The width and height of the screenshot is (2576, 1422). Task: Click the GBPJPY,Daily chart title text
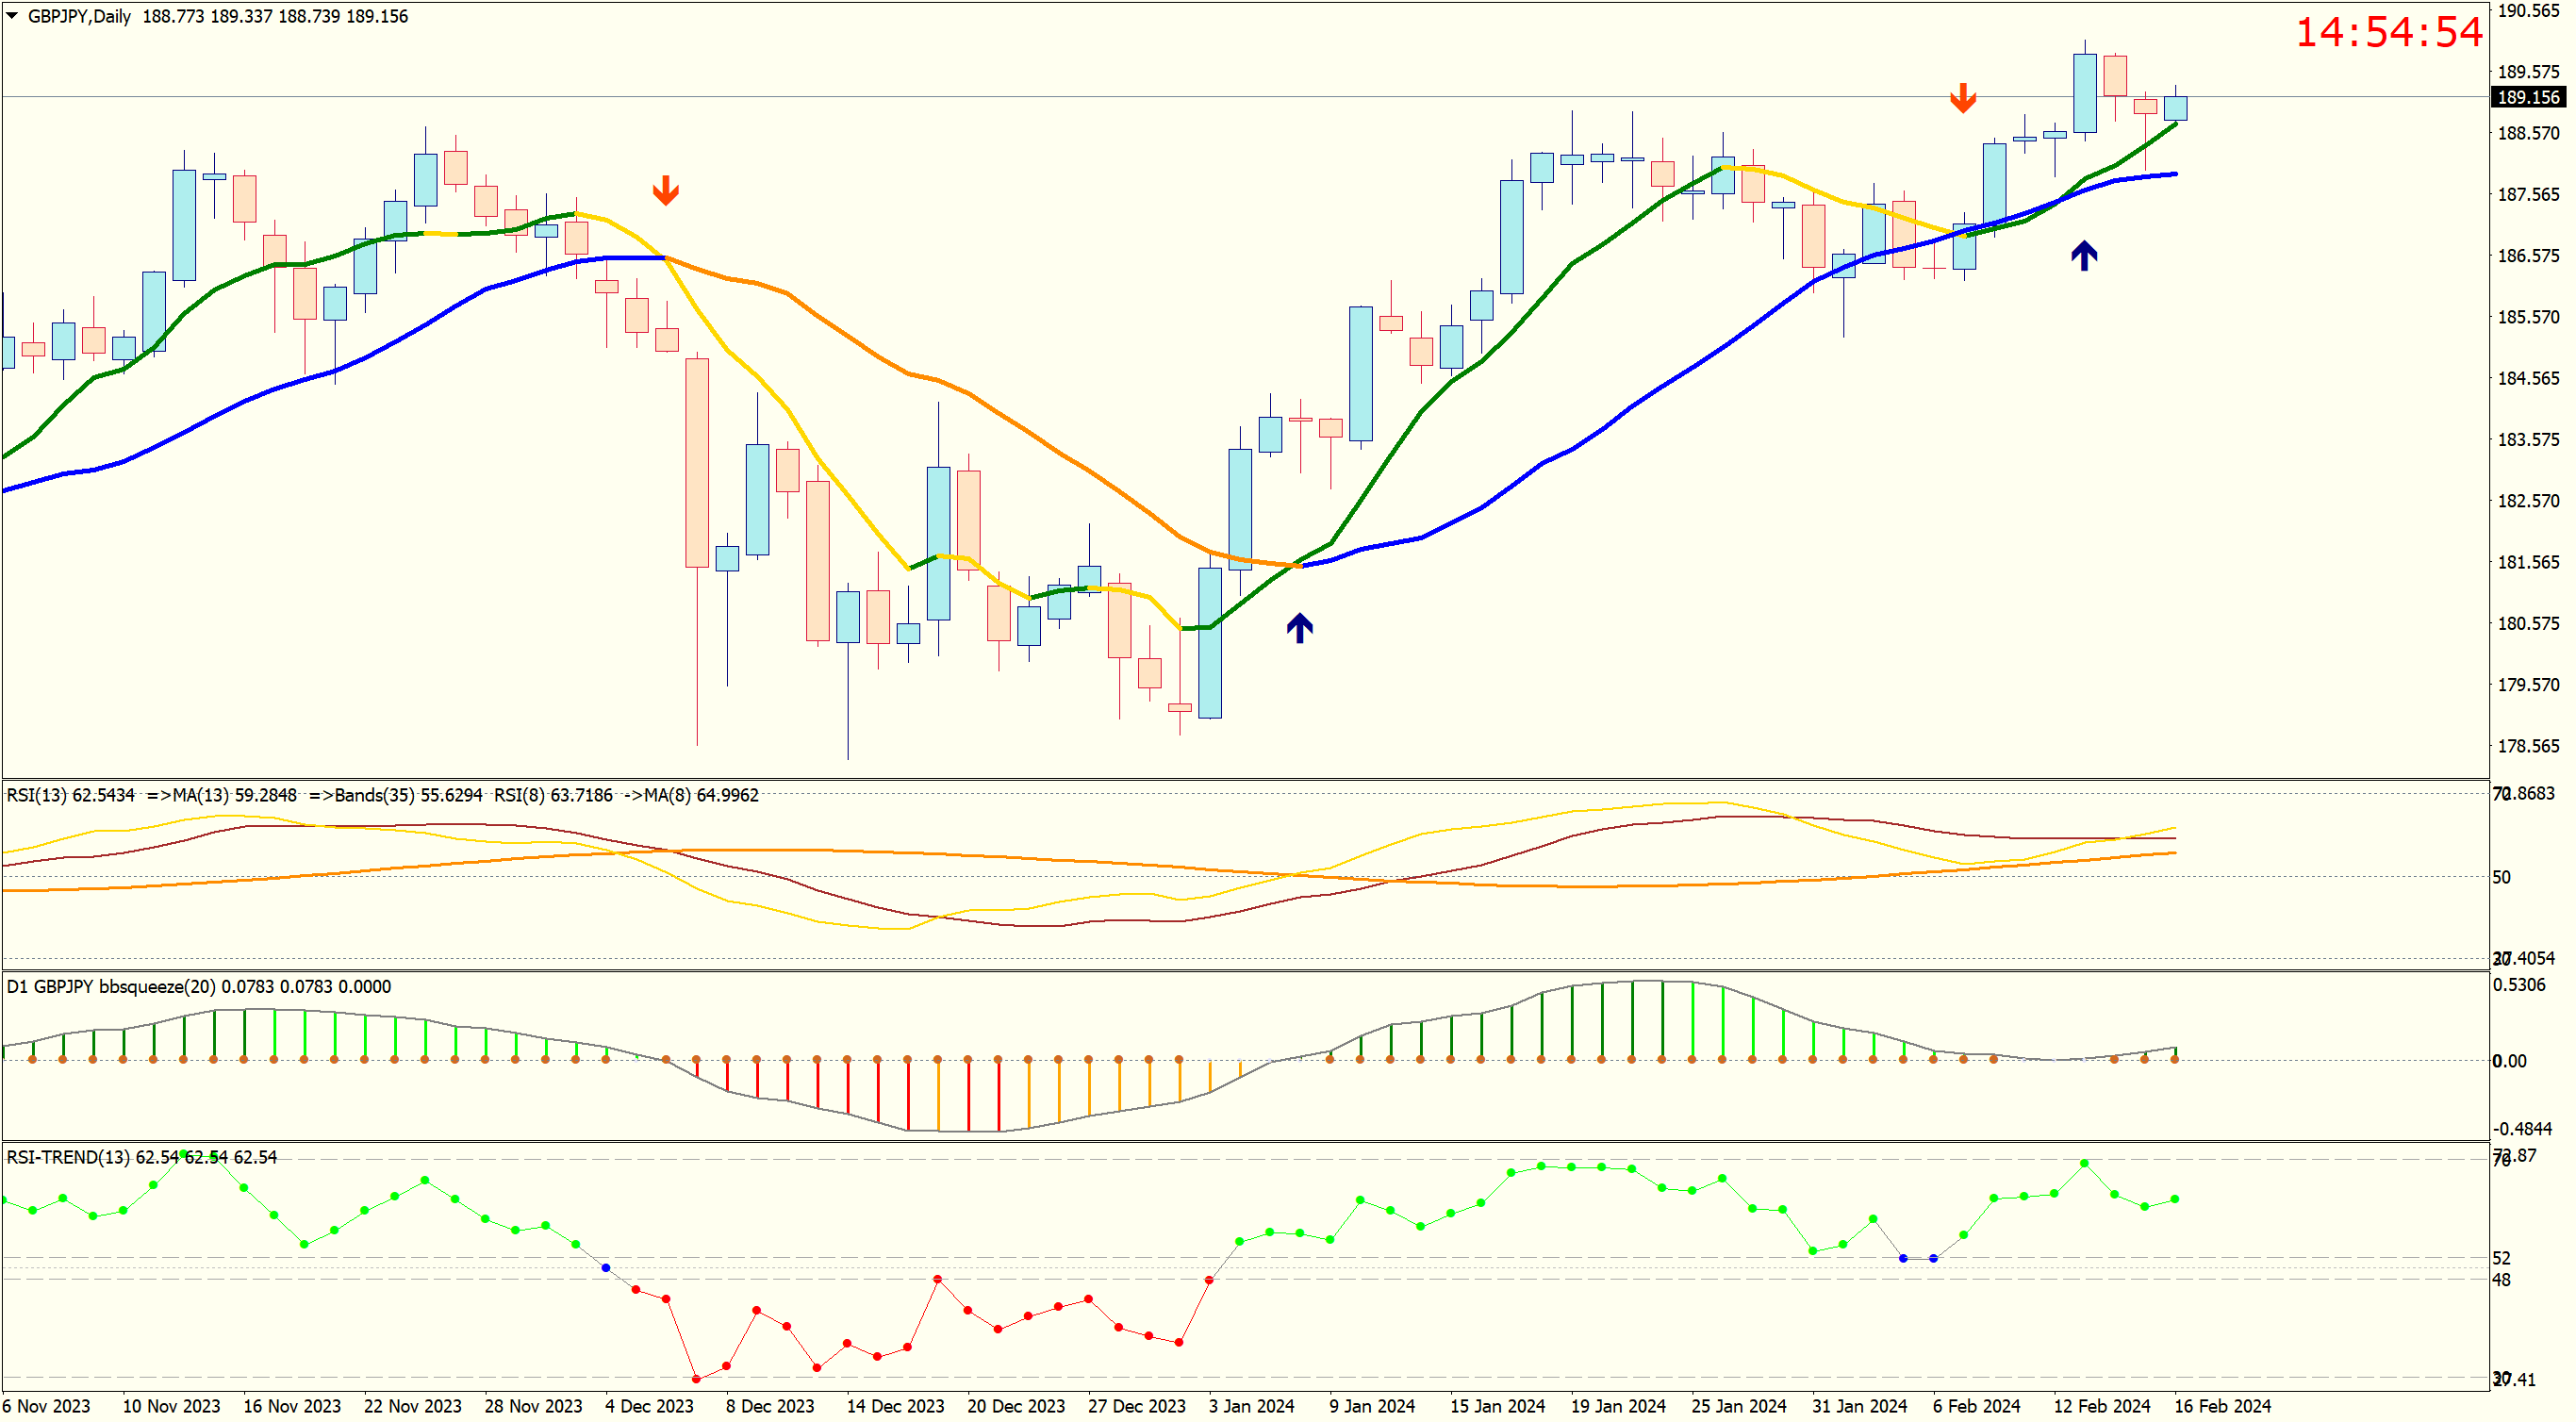tap(79, 16)
